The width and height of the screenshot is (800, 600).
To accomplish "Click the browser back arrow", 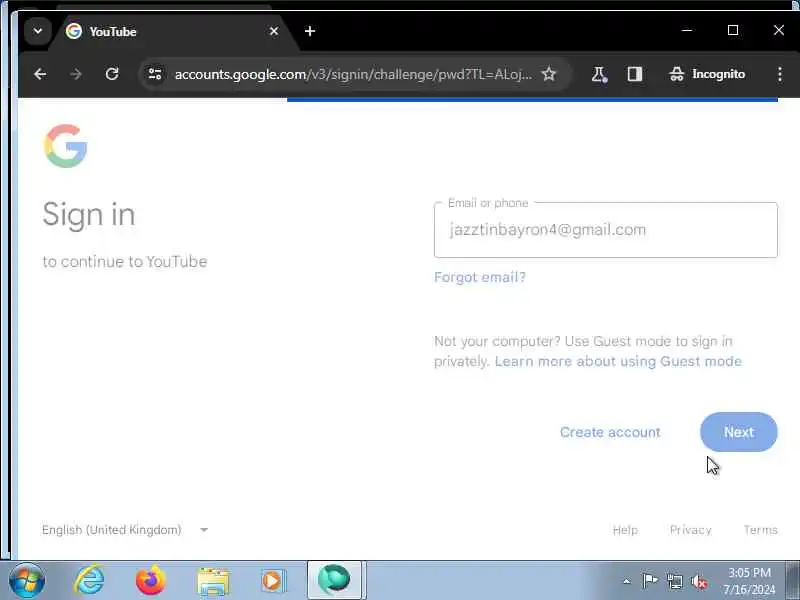I will point(40,74).
